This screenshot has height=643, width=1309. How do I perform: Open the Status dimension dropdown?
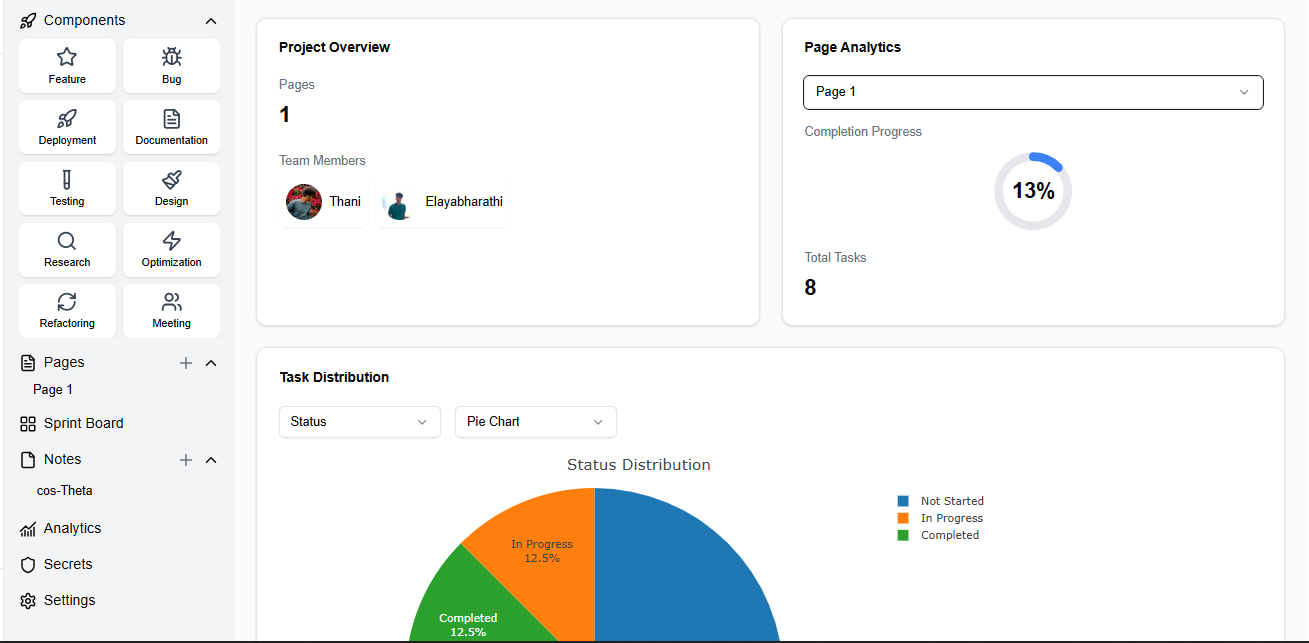(x=359, y=422)
